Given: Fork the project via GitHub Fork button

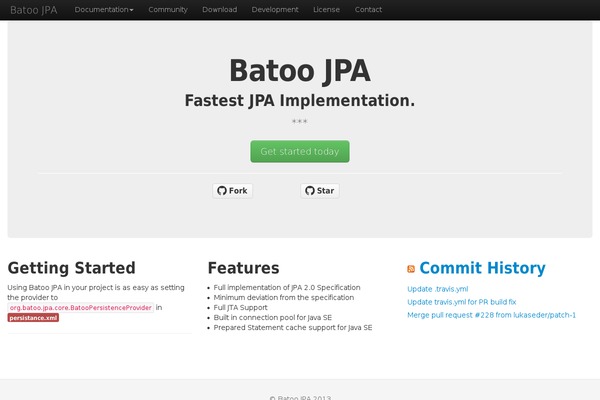Looking at the screenshot, I should tap(232, 191).
